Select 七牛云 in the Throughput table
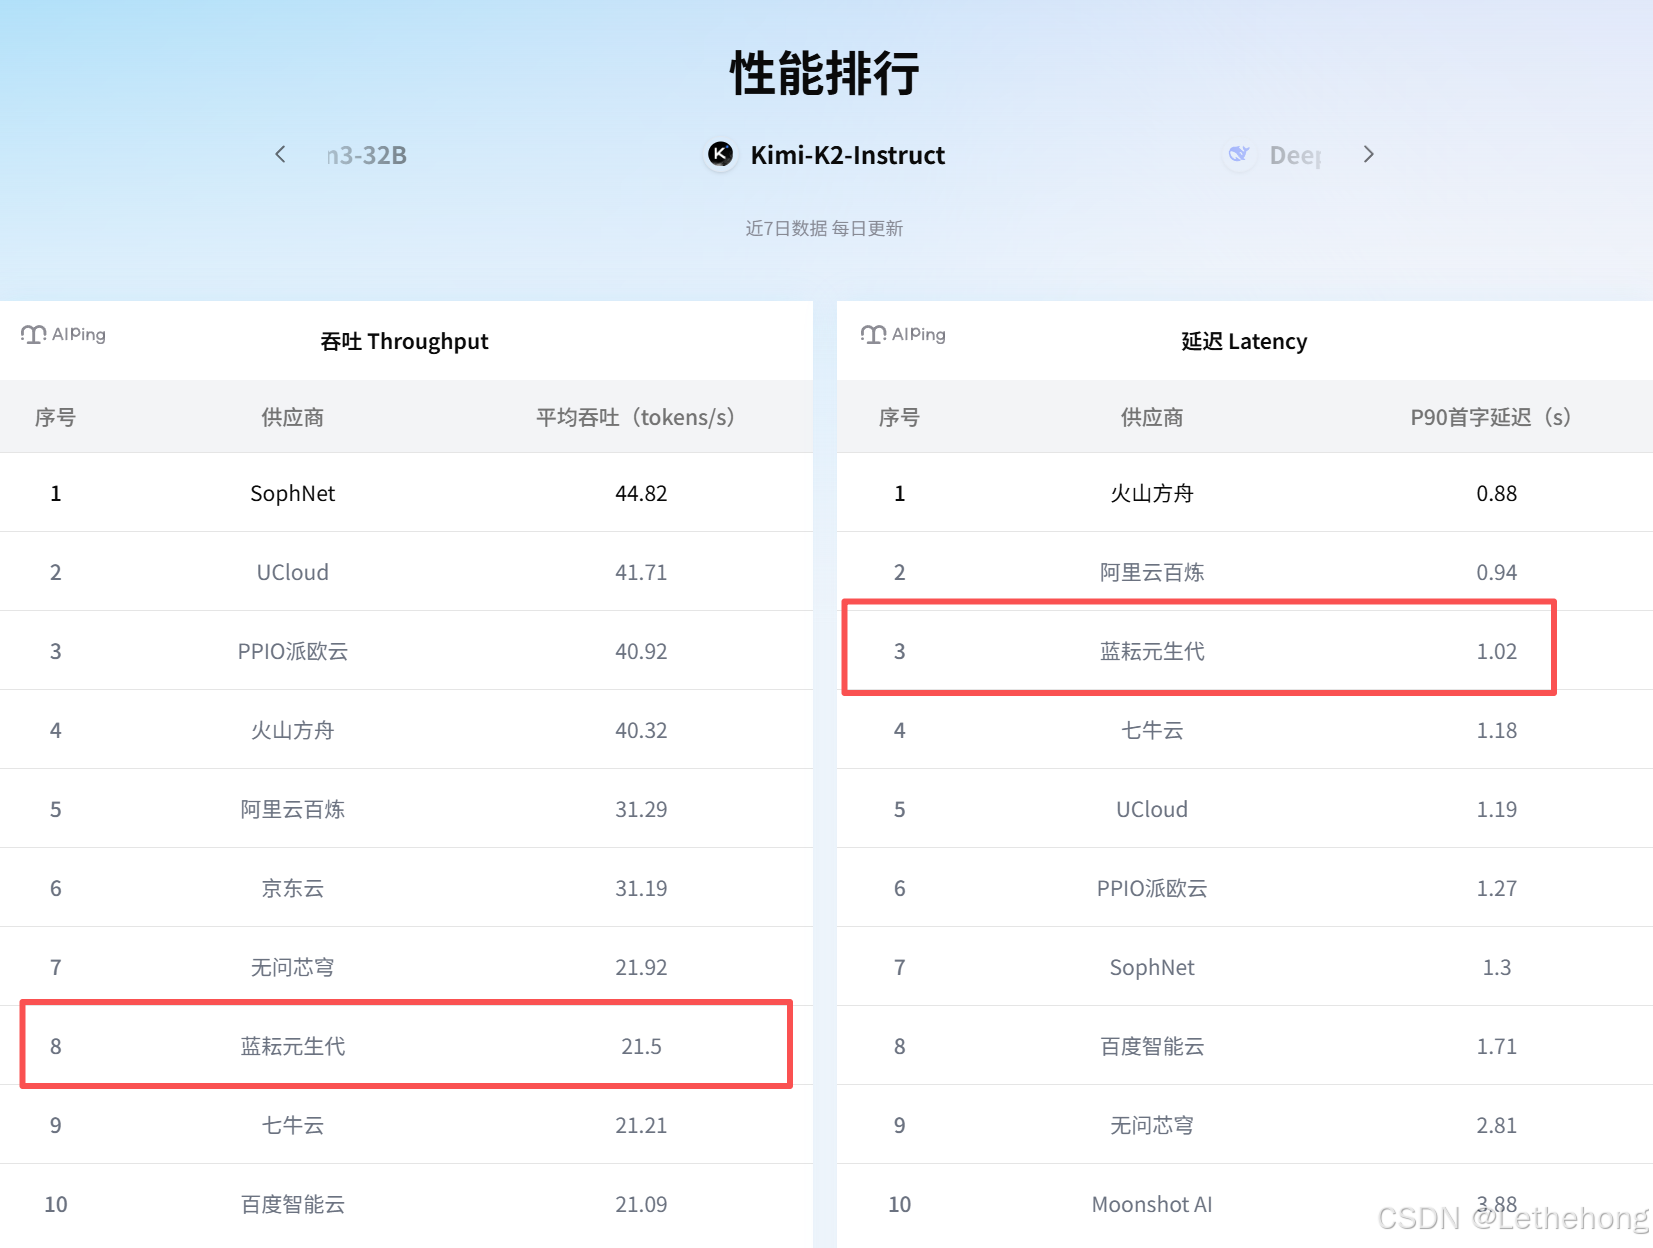1653x1248 pixels. pos(292,1125)
